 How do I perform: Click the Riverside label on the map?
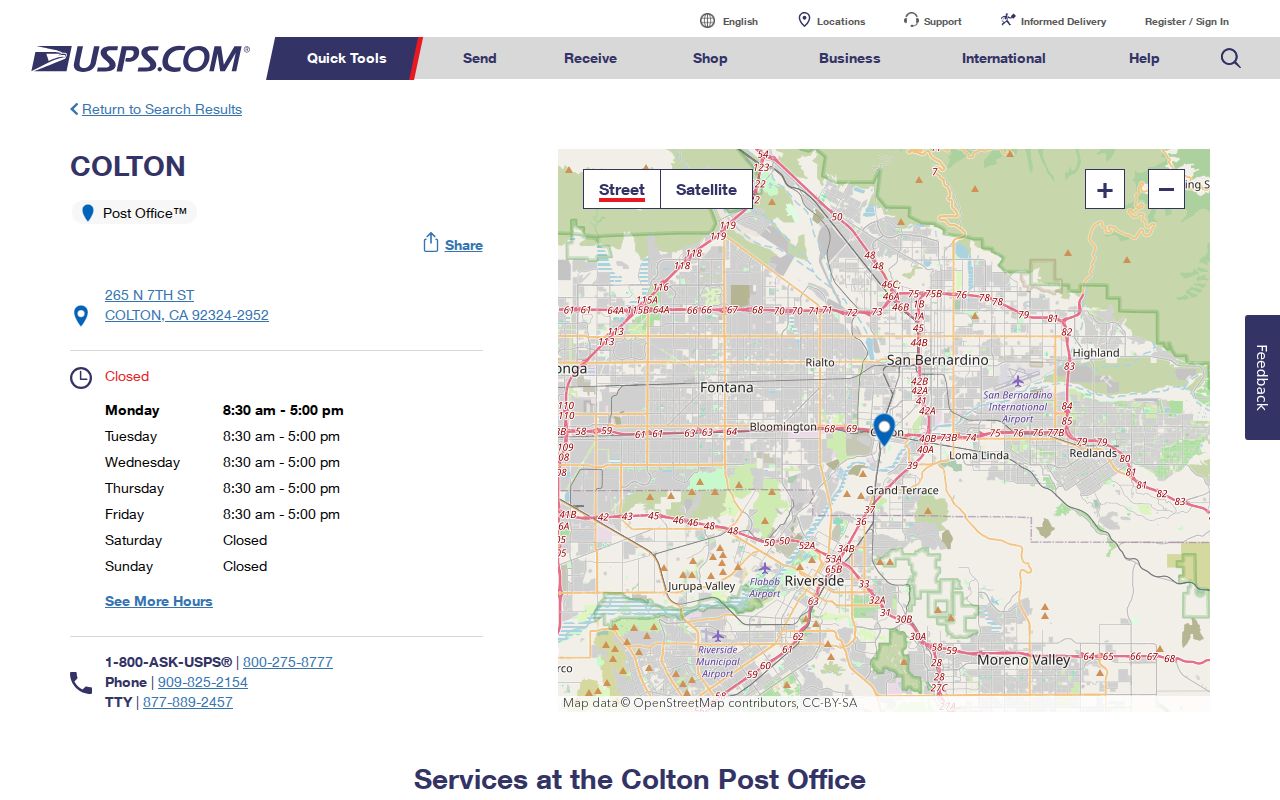814,581
